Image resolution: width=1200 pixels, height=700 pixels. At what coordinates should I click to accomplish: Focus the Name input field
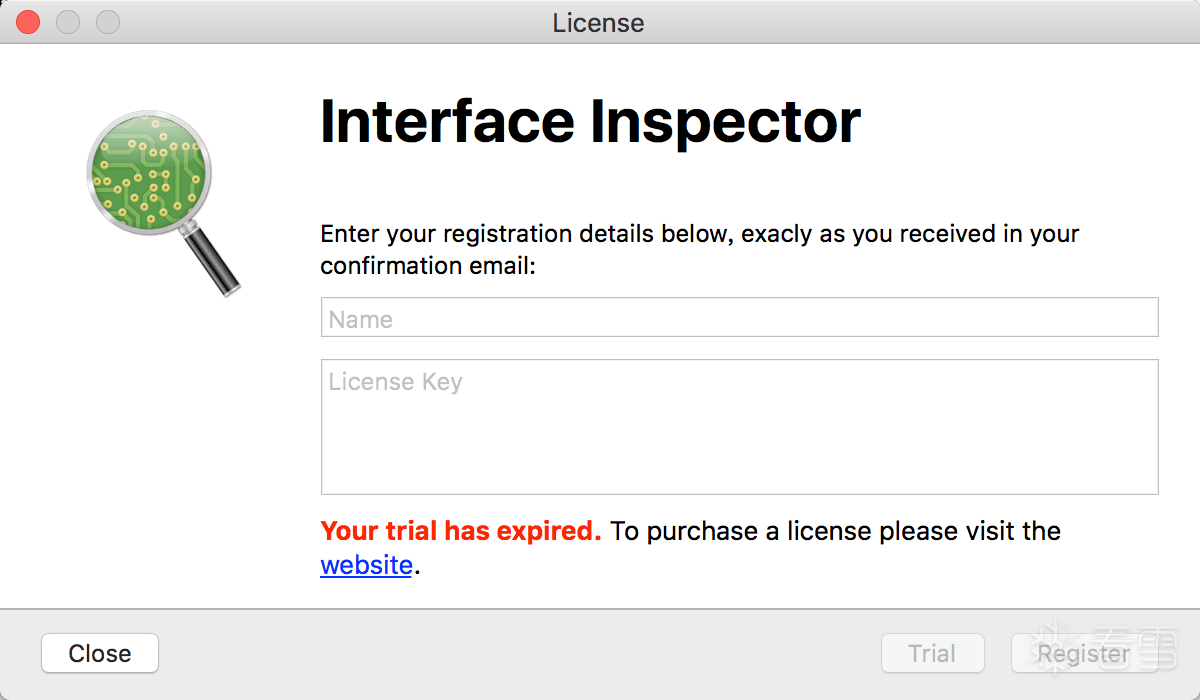point(739,317)
